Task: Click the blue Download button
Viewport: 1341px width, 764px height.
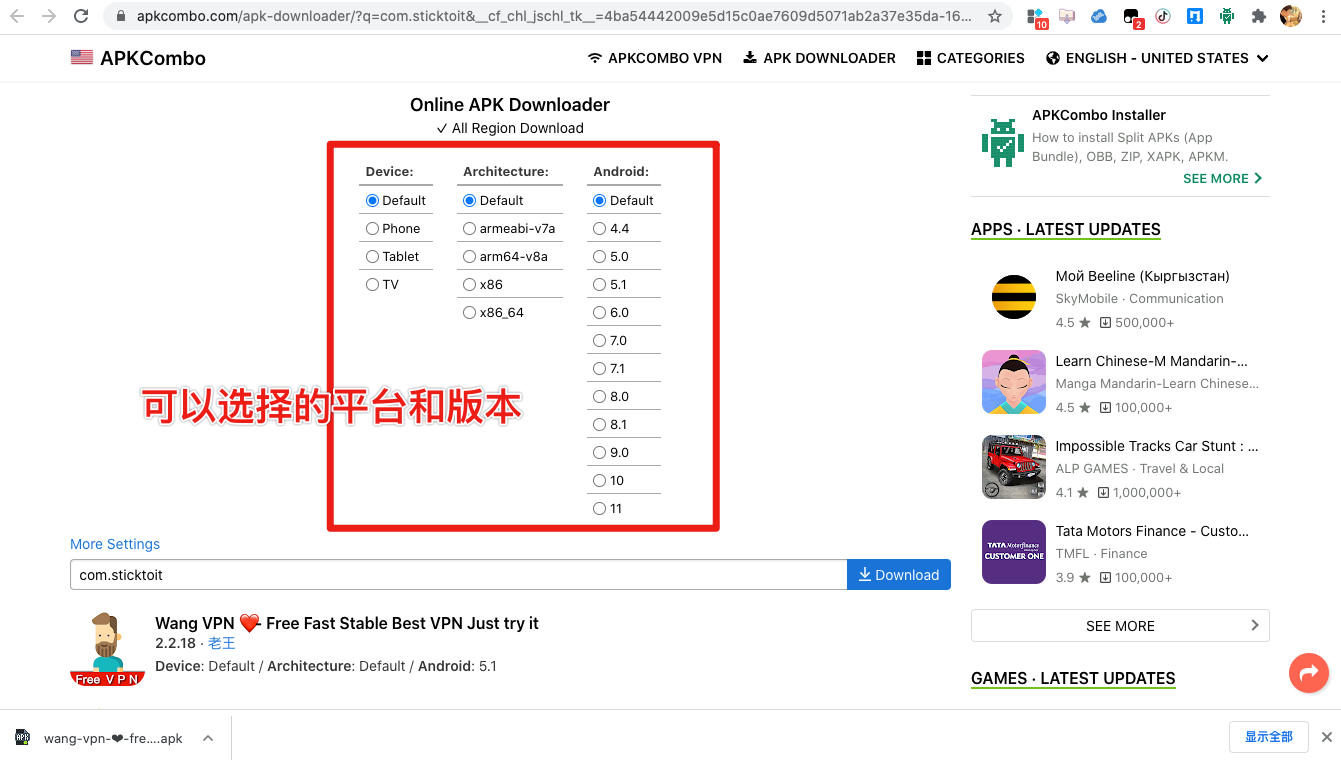Action: [899, 575]
